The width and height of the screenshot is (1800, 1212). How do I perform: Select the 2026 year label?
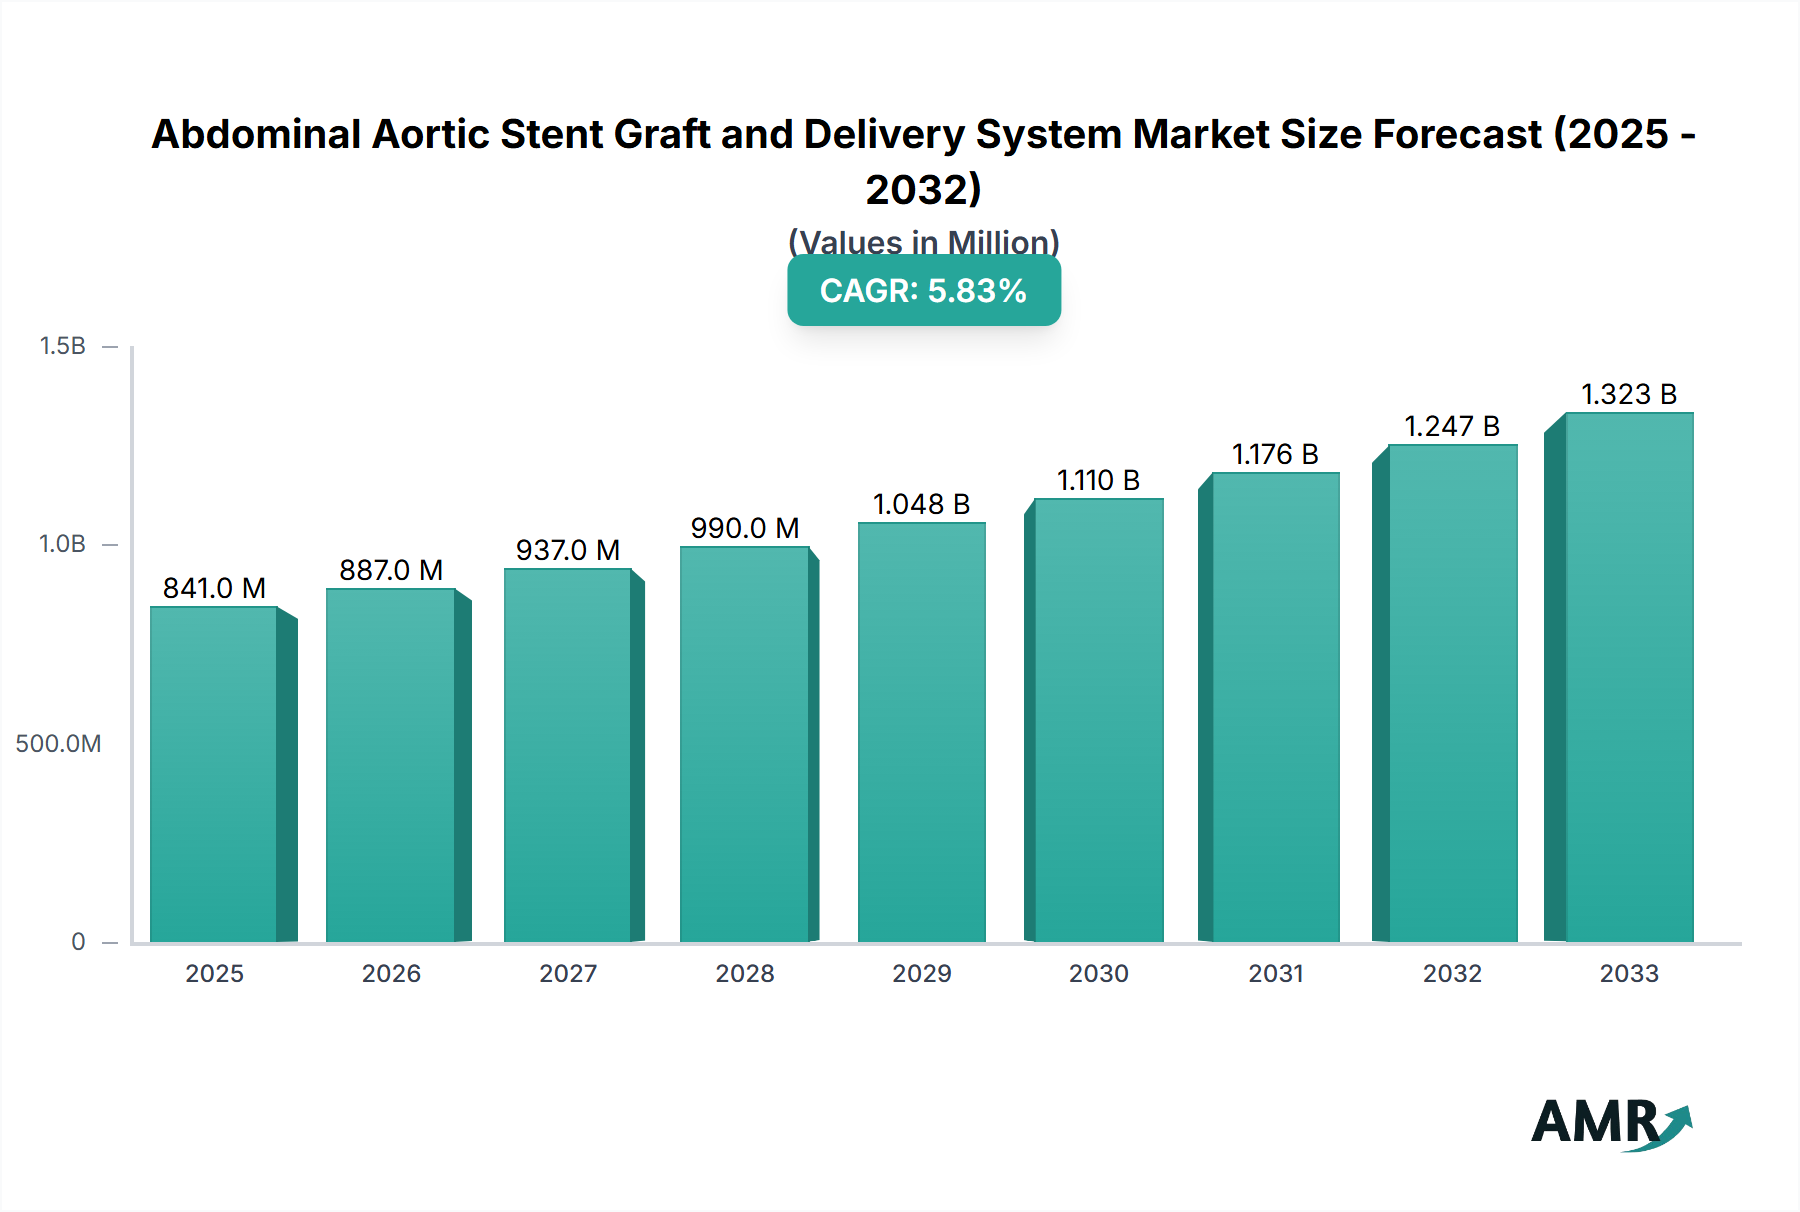coord(390,974)
